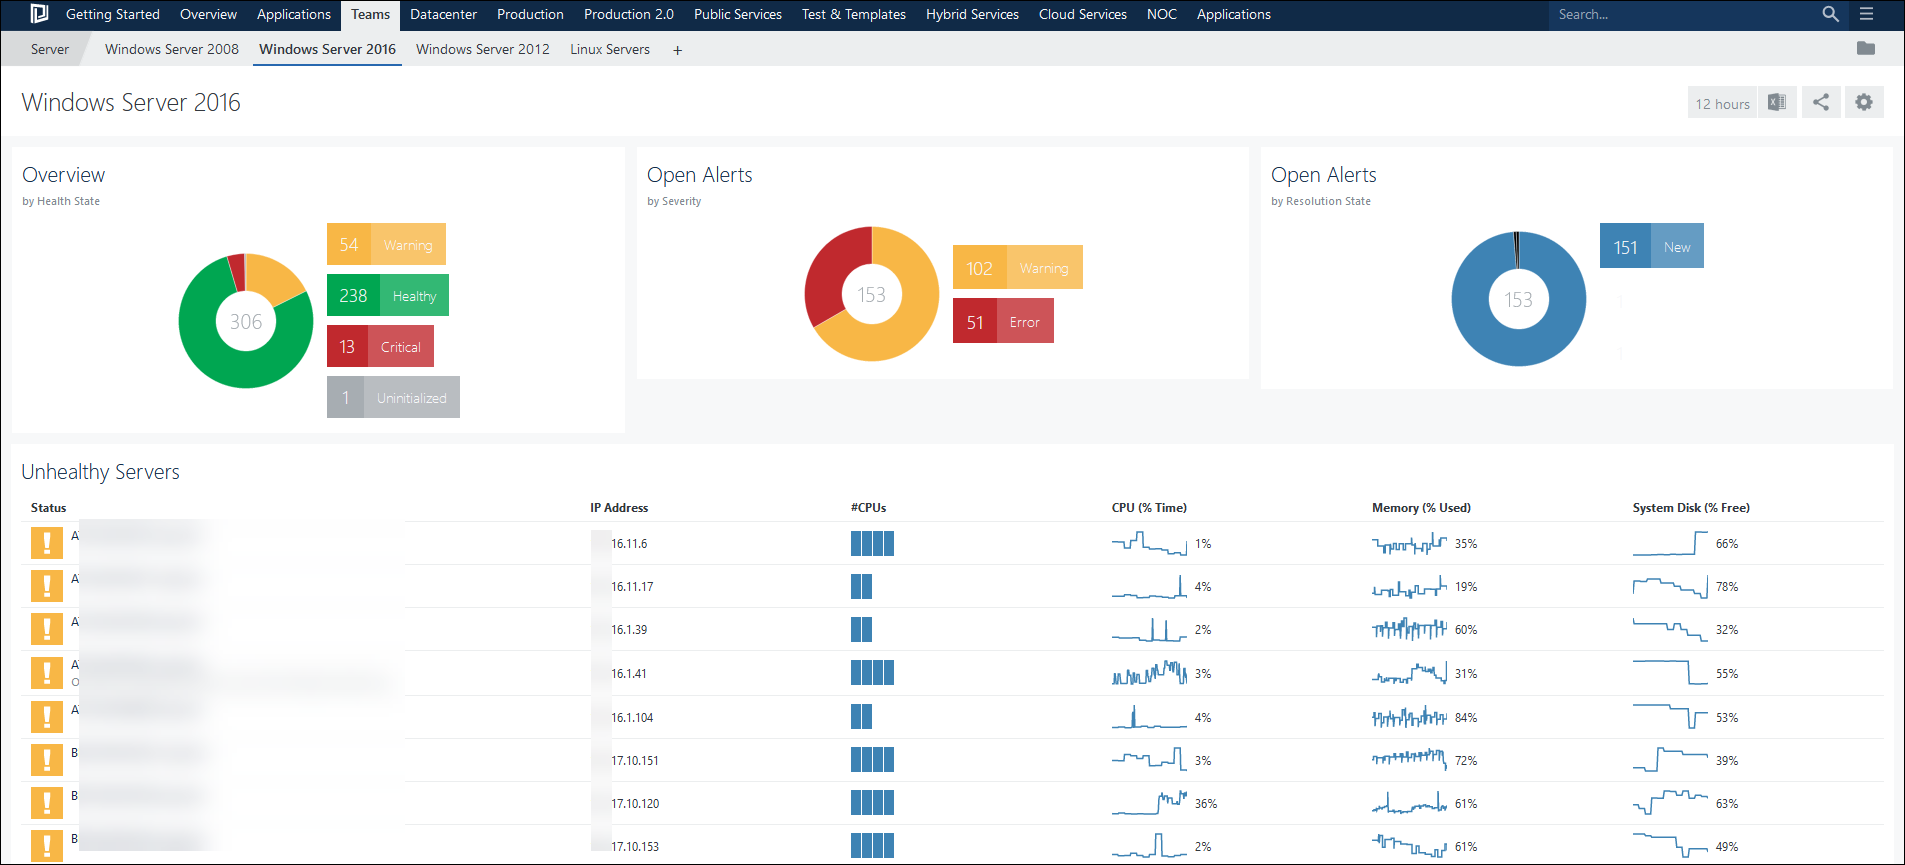Screen dimensions: 1905x865
Task: Open Datacenter menu item
Action: [443, 14]
